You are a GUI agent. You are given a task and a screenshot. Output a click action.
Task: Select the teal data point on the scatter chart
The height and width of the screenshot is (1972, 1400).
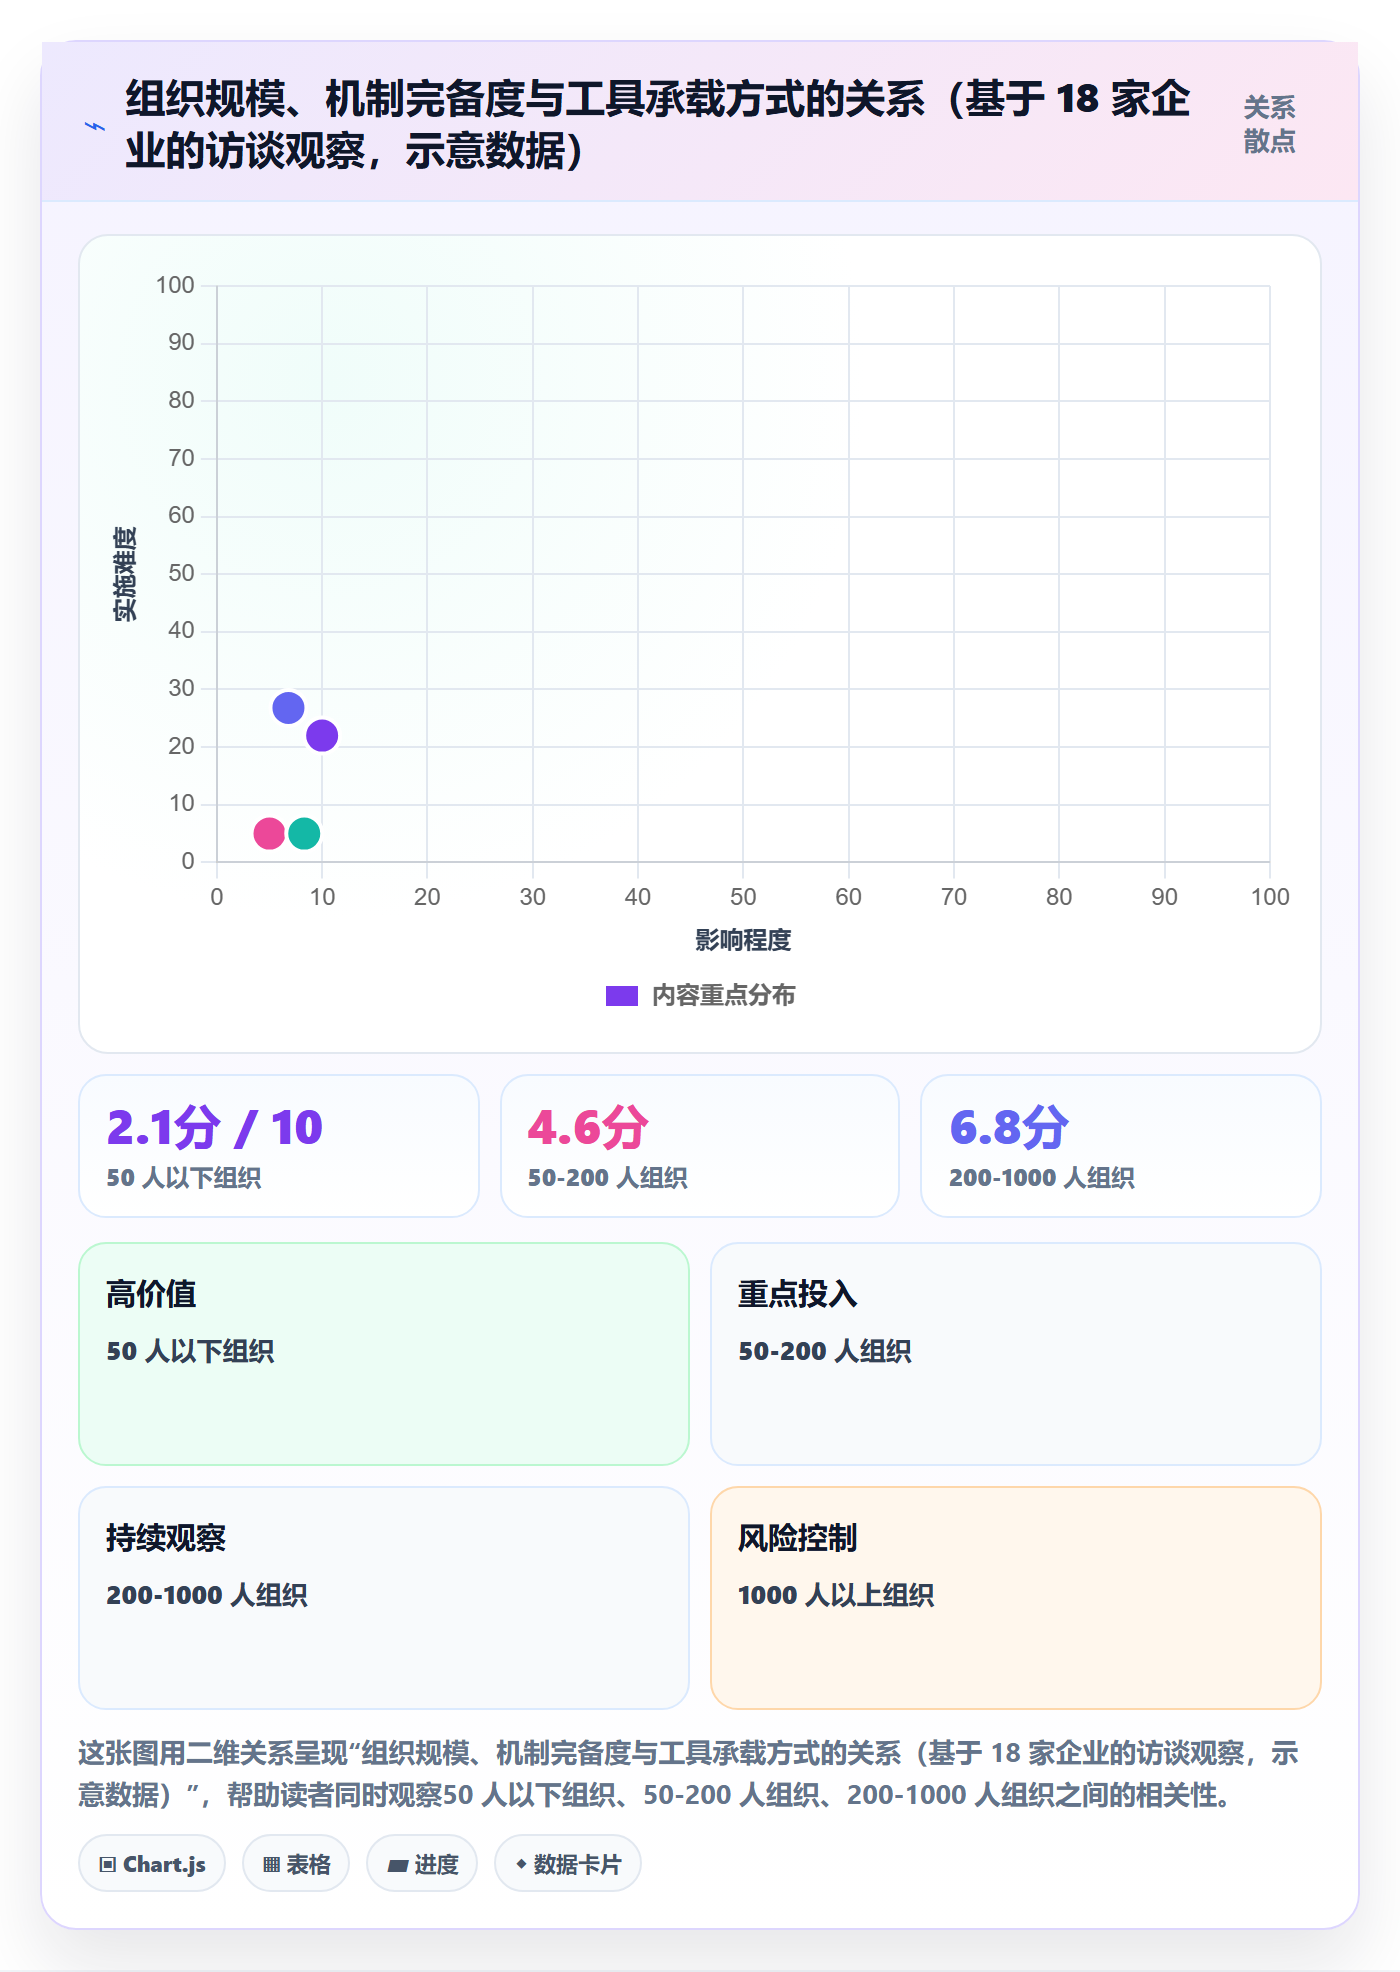tap(304, 833)
